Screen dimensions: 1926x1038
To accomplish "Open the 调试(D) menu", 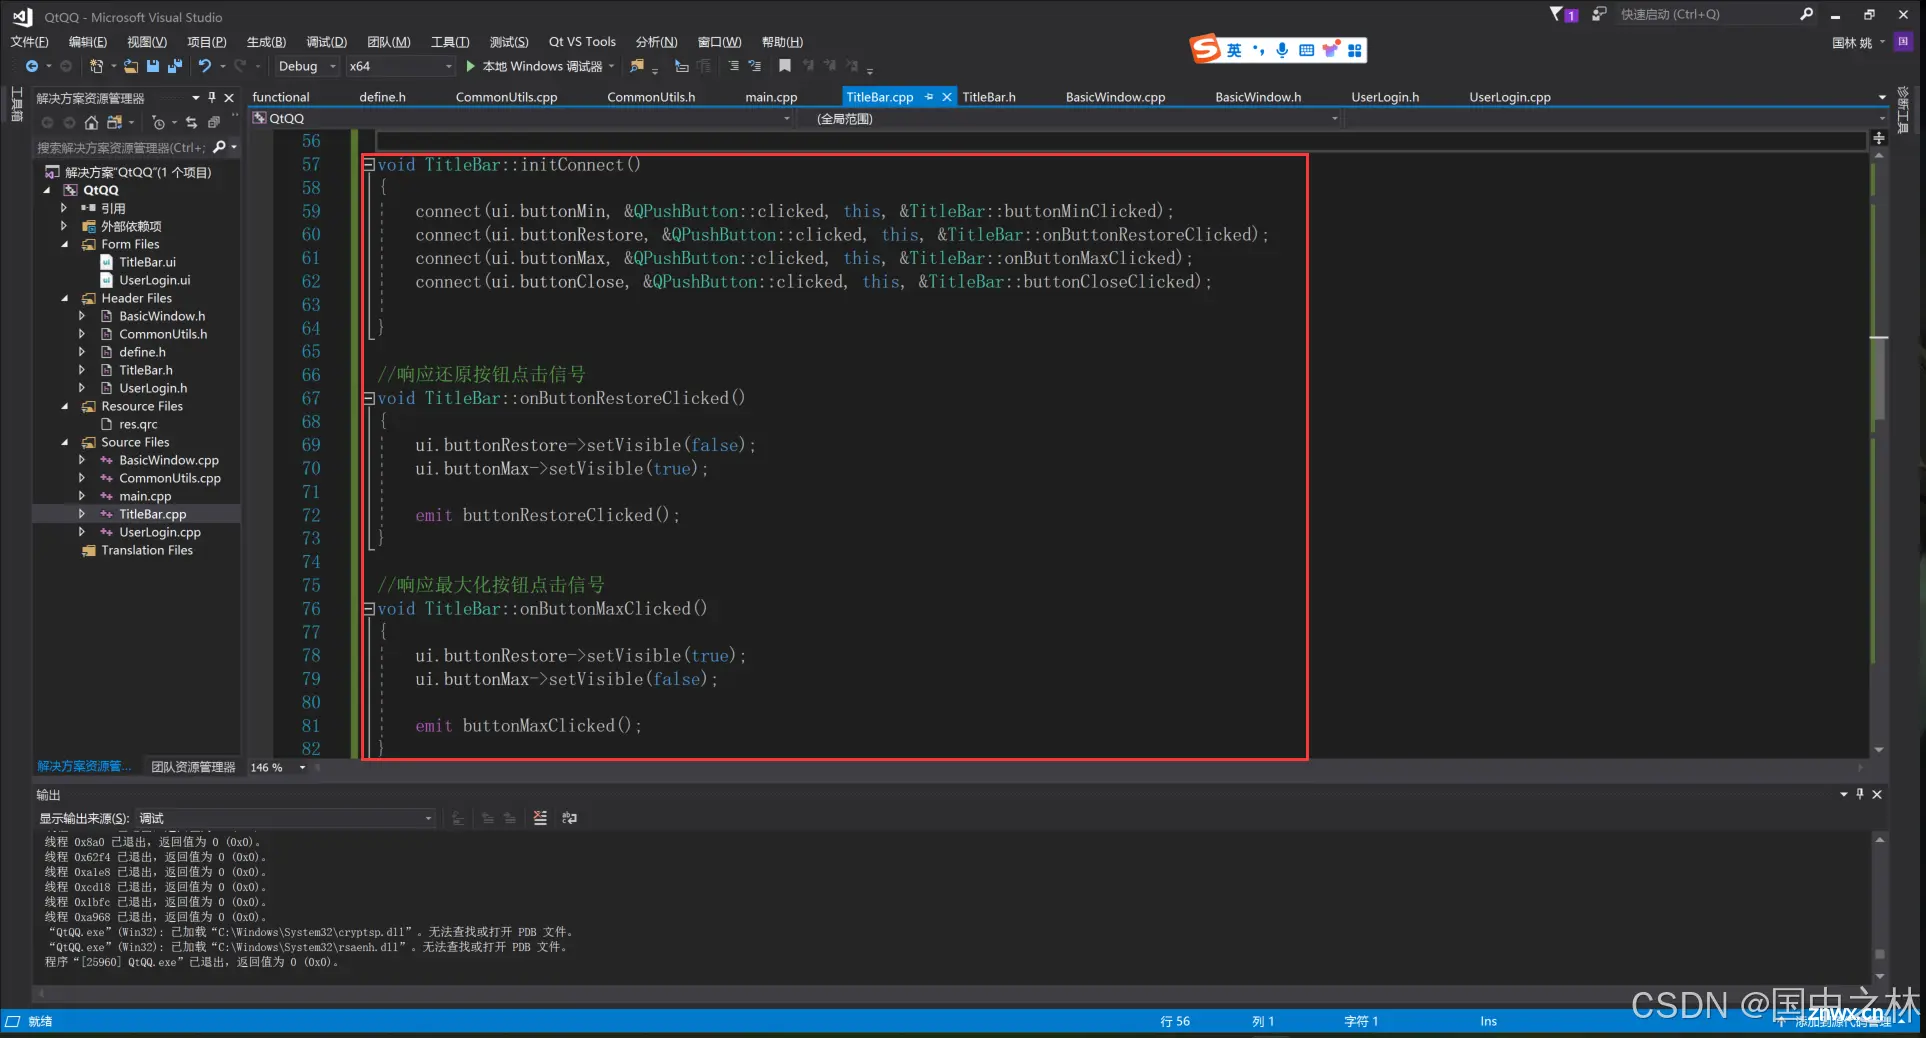I will (326, 41).
